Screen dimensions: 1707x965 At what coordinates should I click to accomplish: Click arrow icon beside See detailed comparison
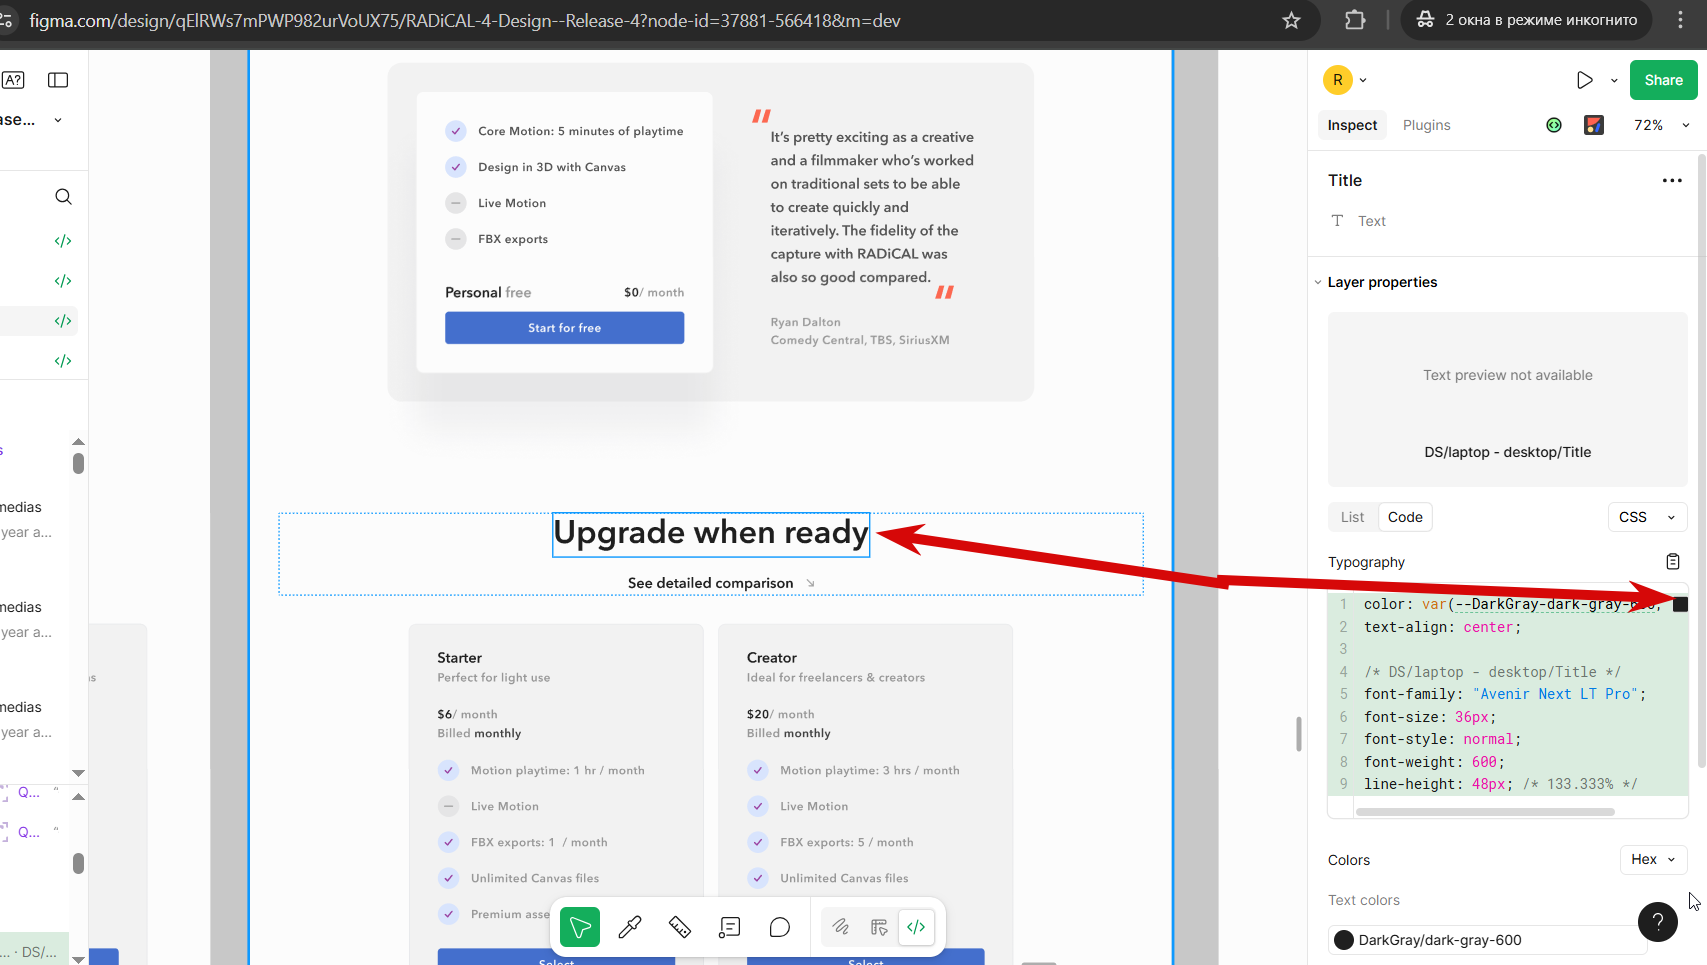810,583
